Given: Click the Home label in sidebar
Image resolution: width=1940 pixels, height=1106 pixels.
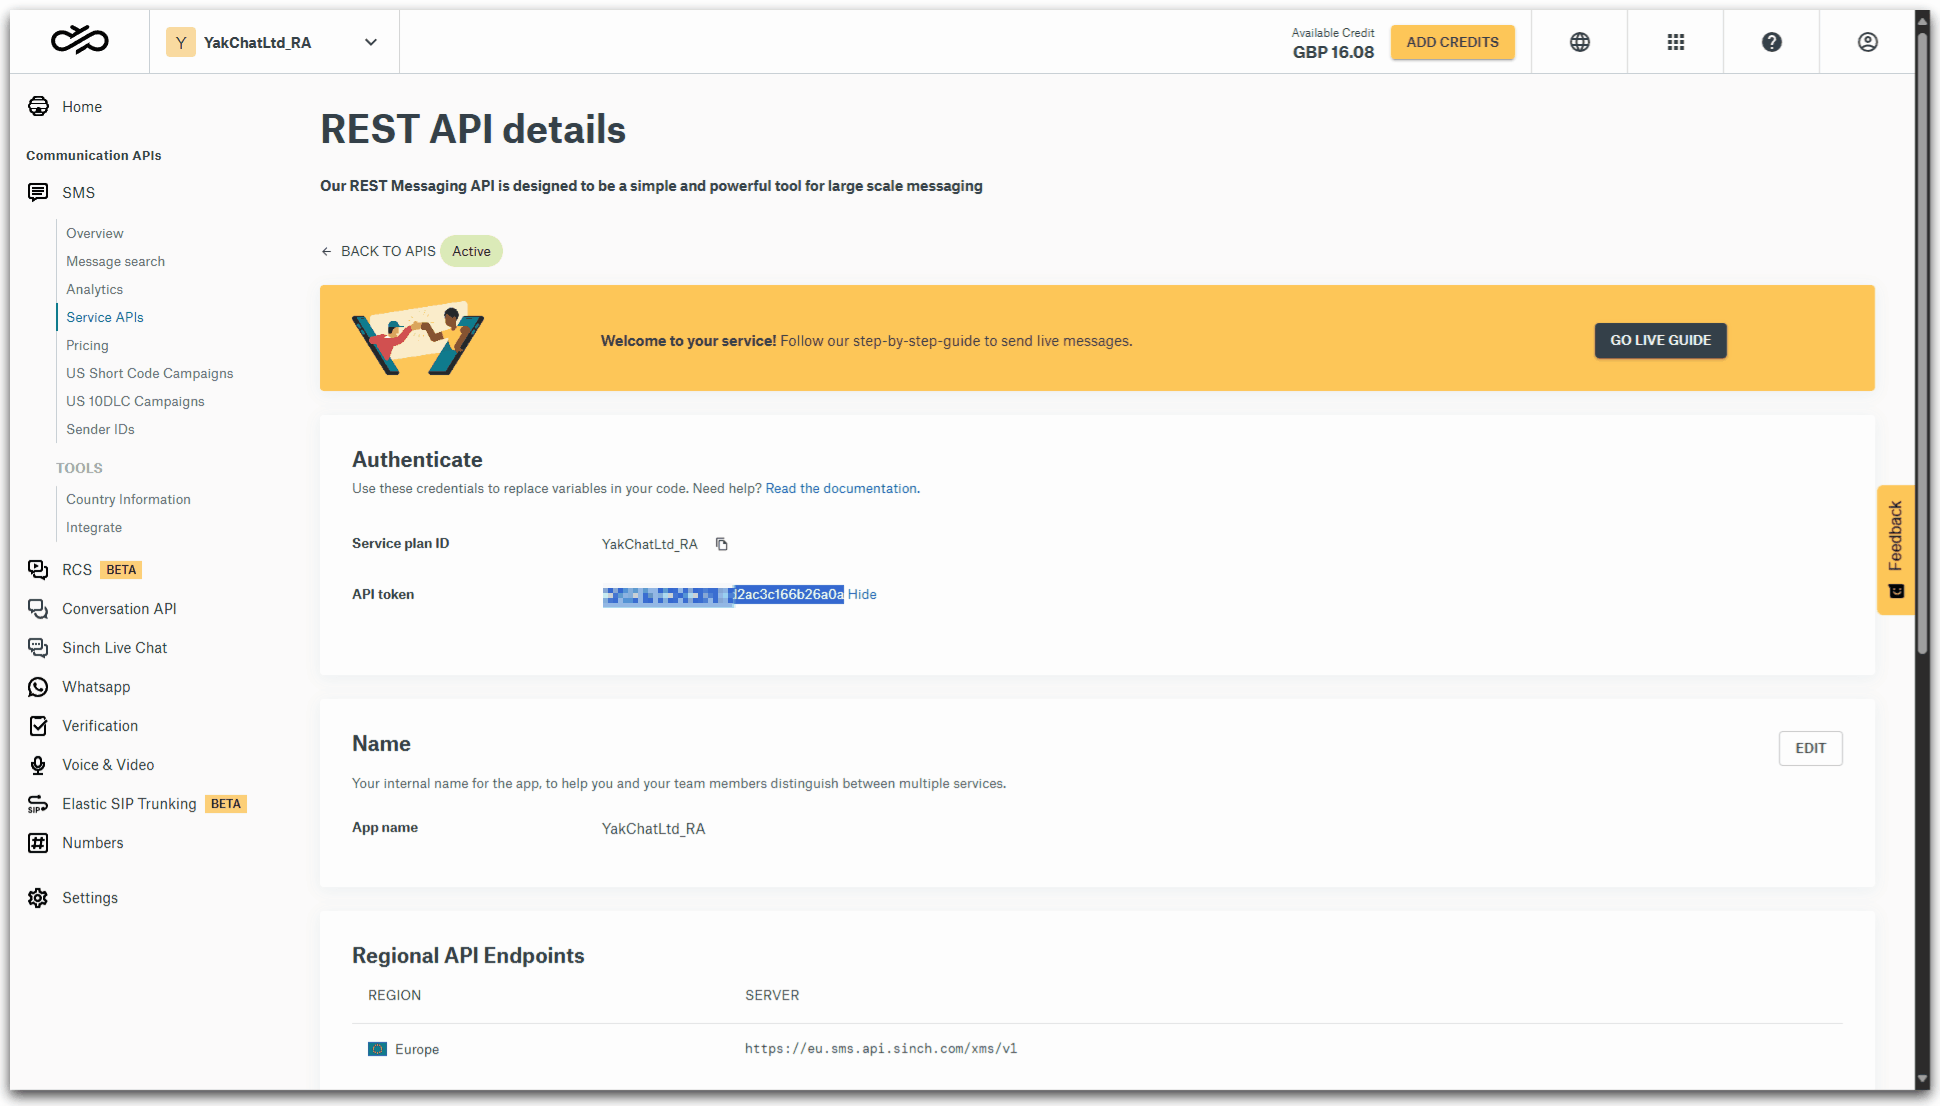Looking at the screenshot, I should click(82, 107).
